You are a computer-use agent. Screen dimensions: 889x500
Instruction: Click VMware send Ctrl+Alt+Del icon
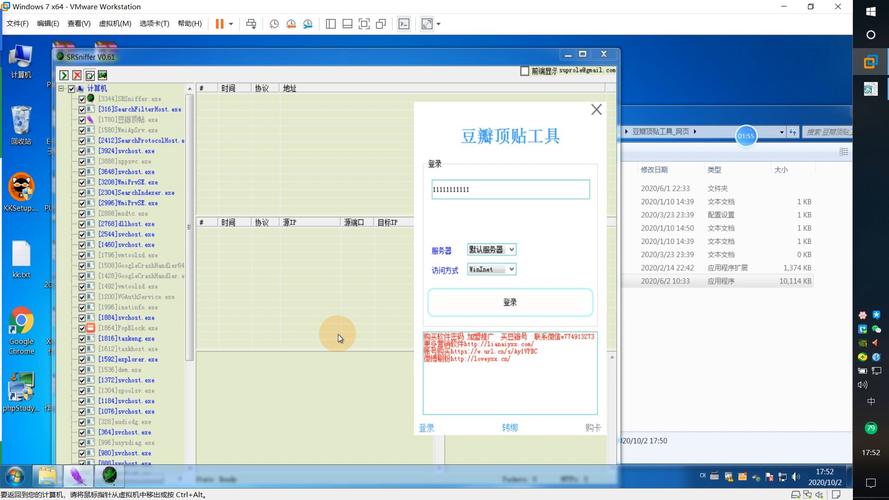click(x=251, y=24)
